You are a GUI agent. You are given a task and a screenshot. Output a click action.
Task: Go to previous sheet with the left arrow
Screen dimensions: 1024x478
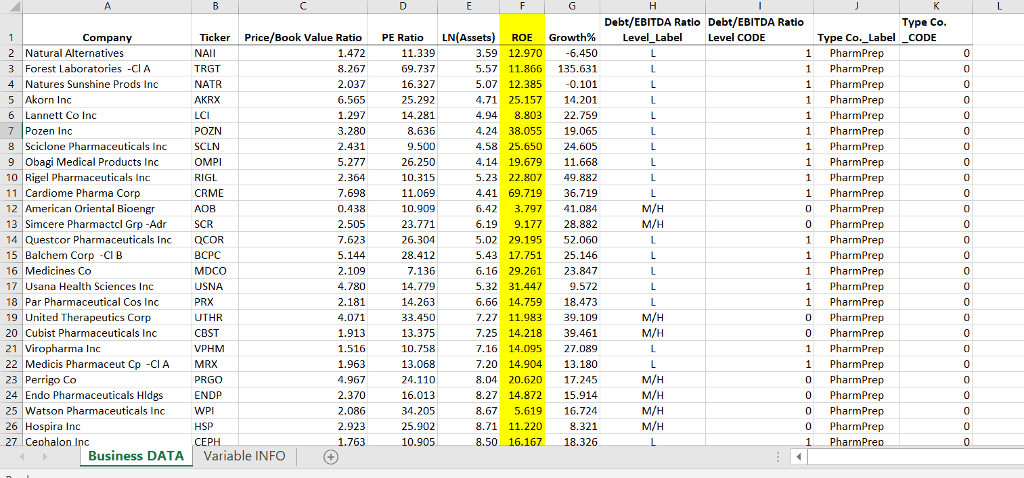coord(24,456)
